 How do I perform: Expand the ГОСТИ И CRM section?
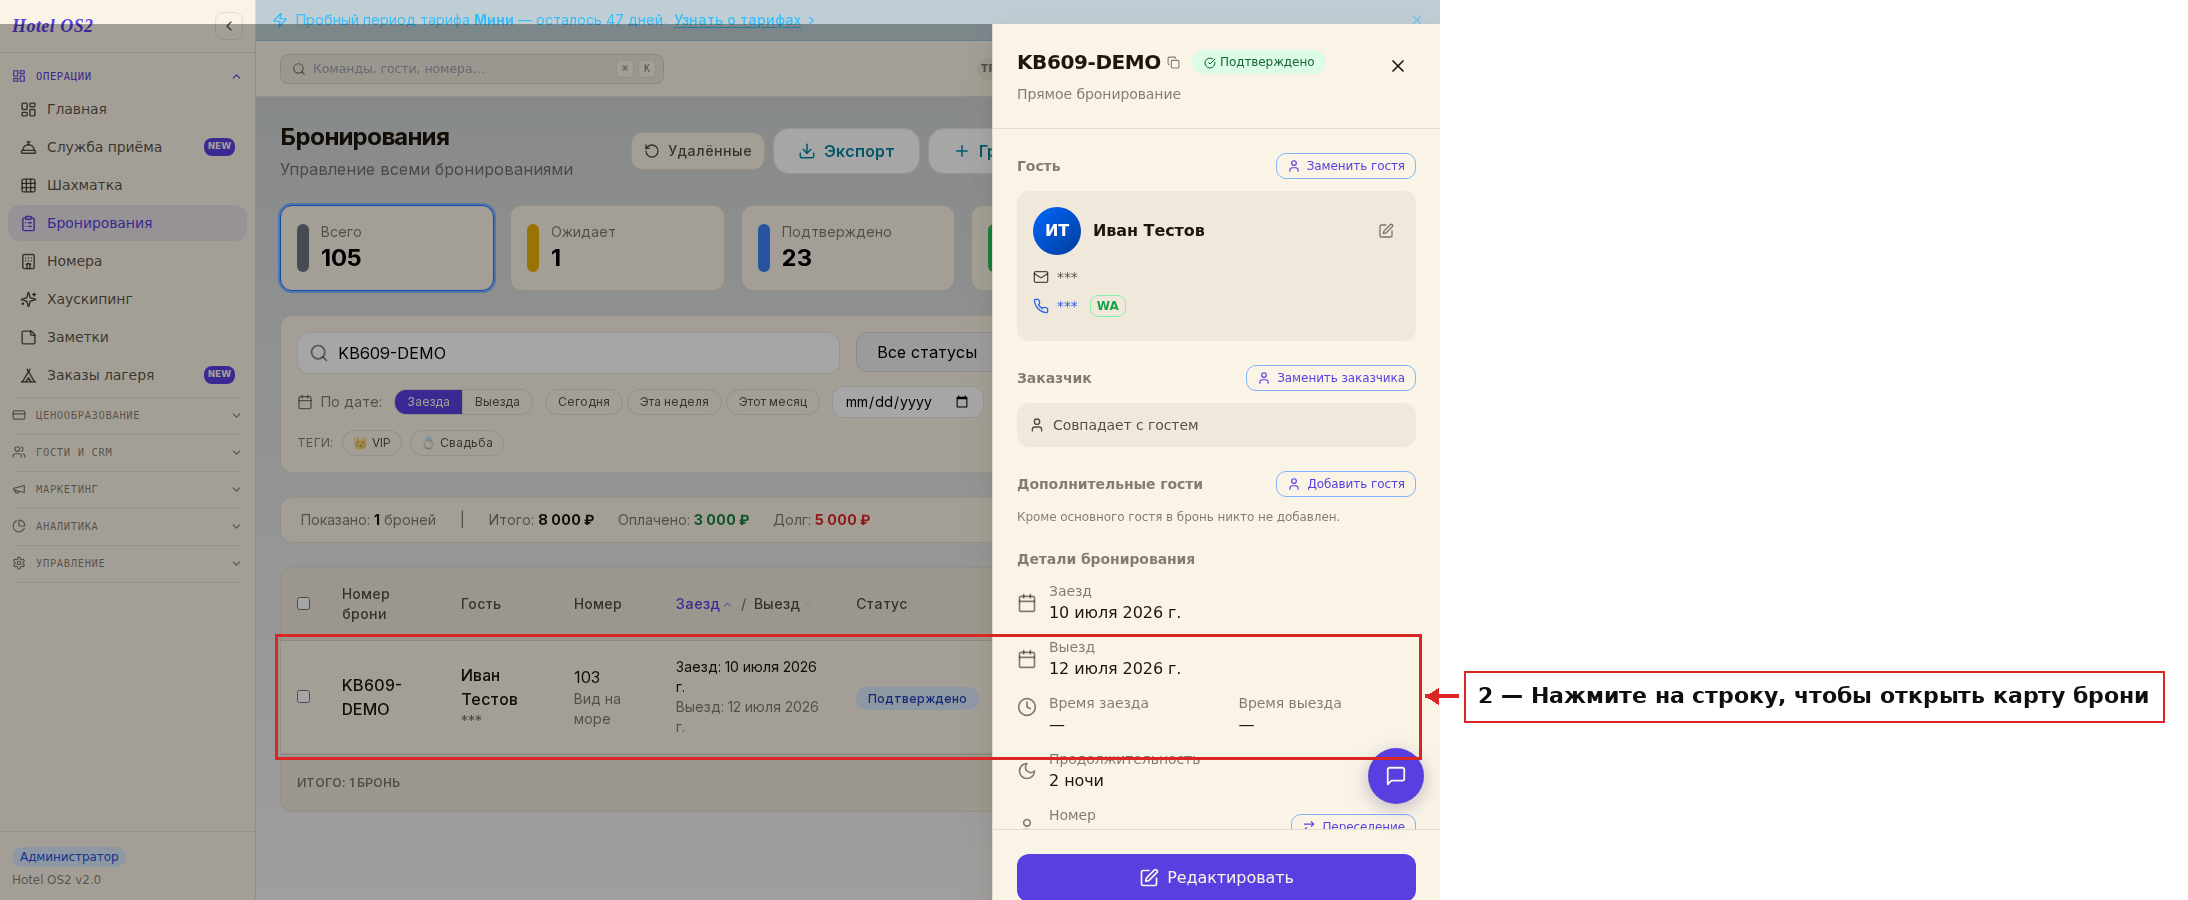[x=127, y=452]
